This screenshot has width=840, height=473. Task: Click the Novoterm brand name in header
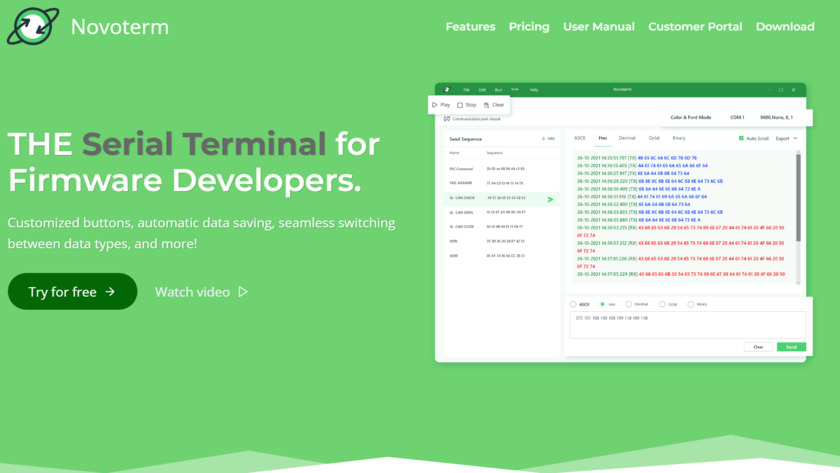(x=119, y=27)
